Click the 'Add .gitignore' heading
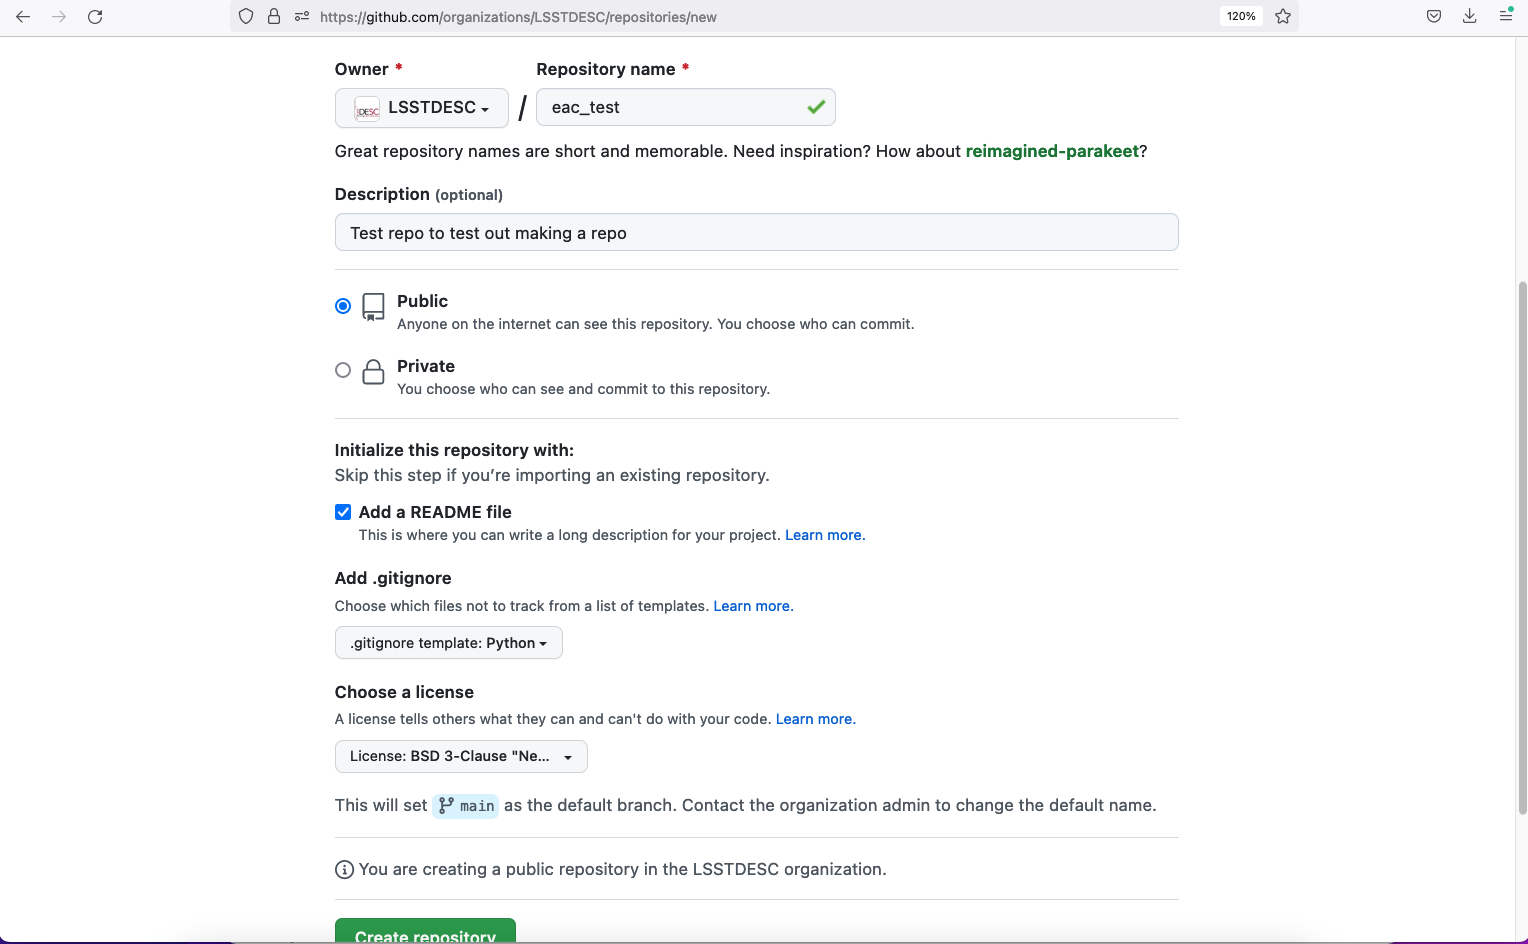 pyautogui.click(x=393, y=578)
